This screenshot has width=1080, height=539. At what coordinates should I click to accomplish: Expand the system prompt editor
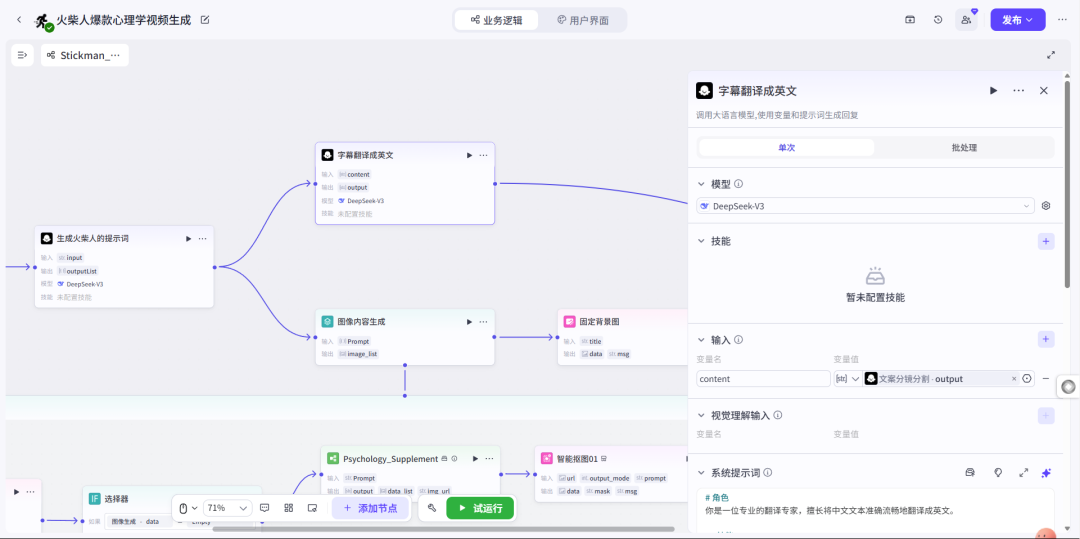tap(1023, 473)
